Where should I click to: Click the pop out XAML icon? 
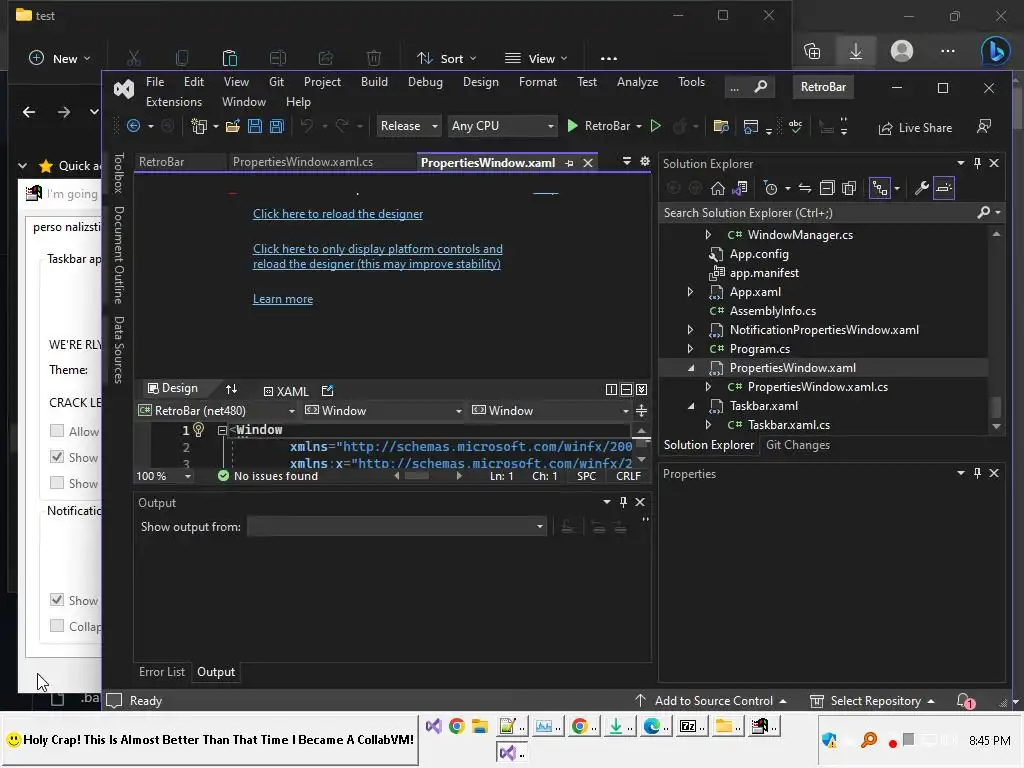click(x=328, y=391)
